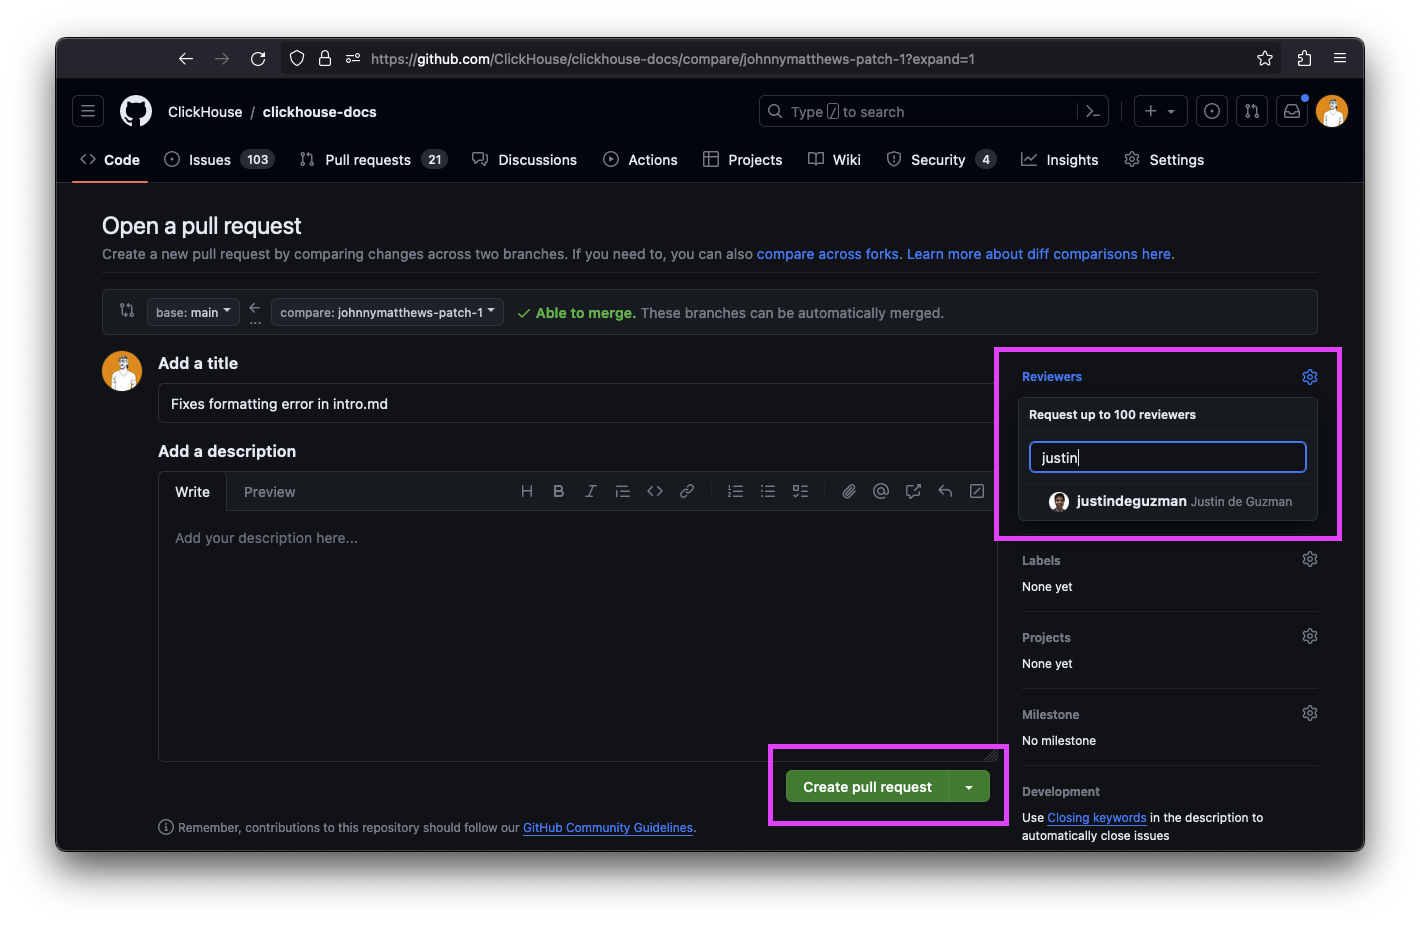The height and width of the screenshot is (925, 1420).
Task: Expand the base: main branch dropdown
Action: (193, 312)
